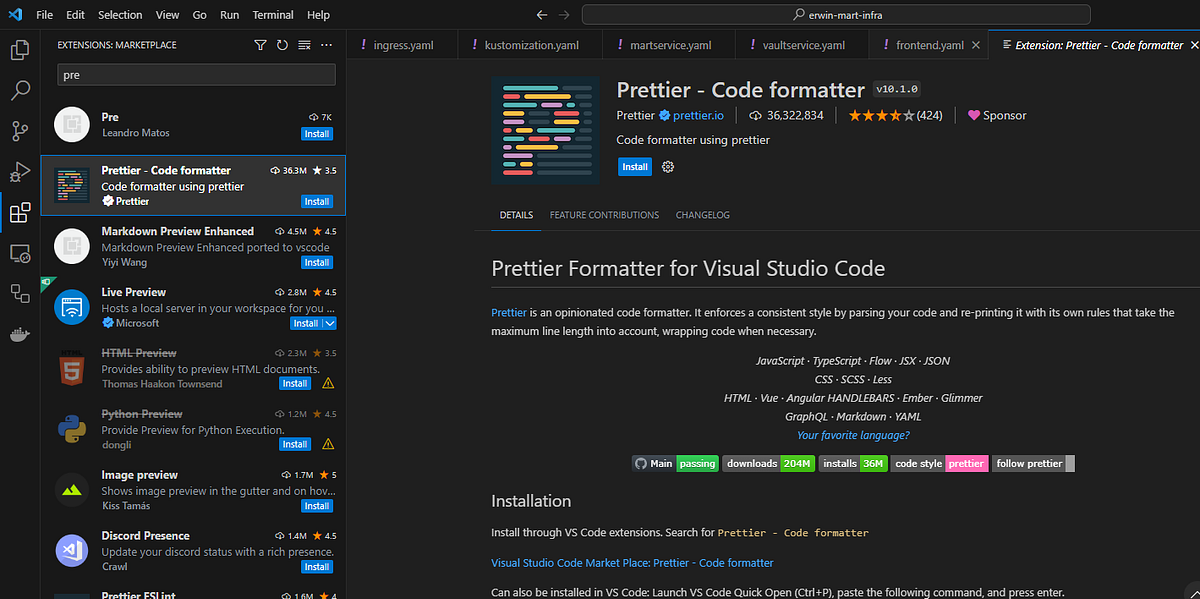Click the Sponsor button
The image size is (1200, 599).
pyautogui.click(x=996, y=115)
